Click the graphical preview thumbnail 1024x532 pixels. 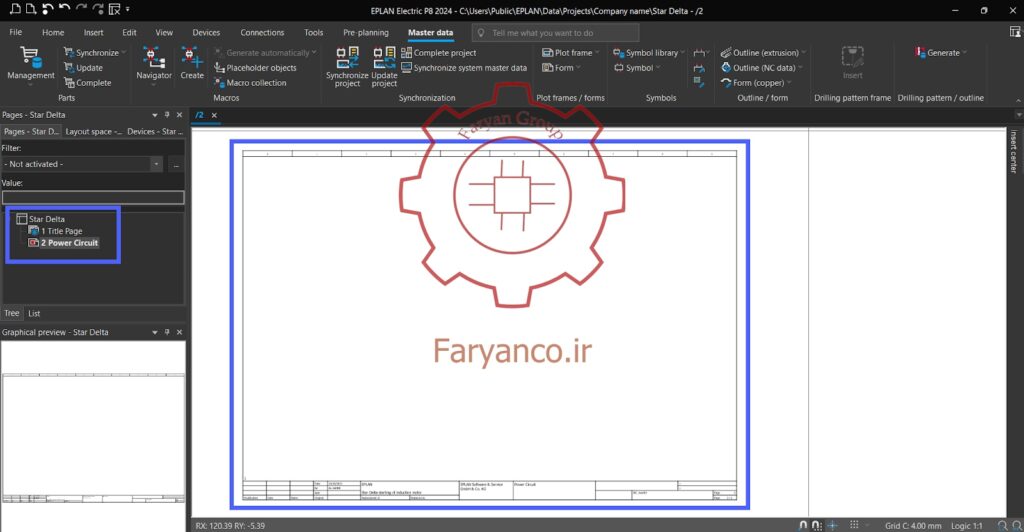[x=93, y=437]
